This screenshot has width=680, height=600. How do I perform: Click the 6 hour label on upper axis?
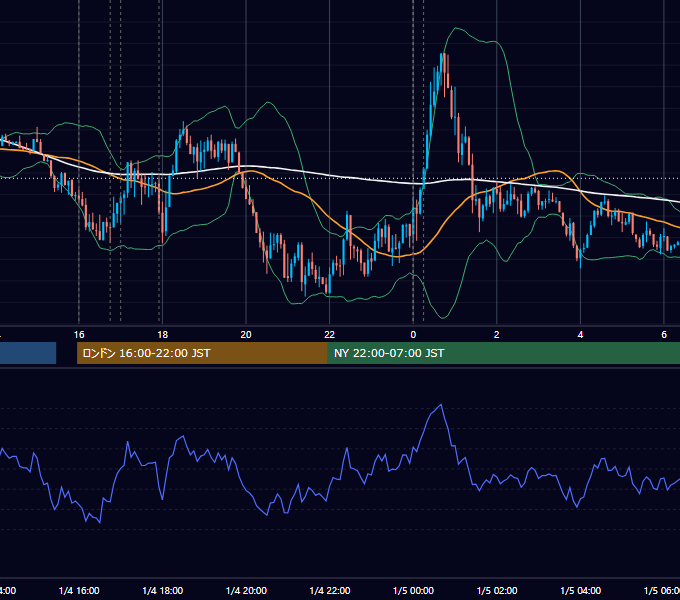[664, 335]
